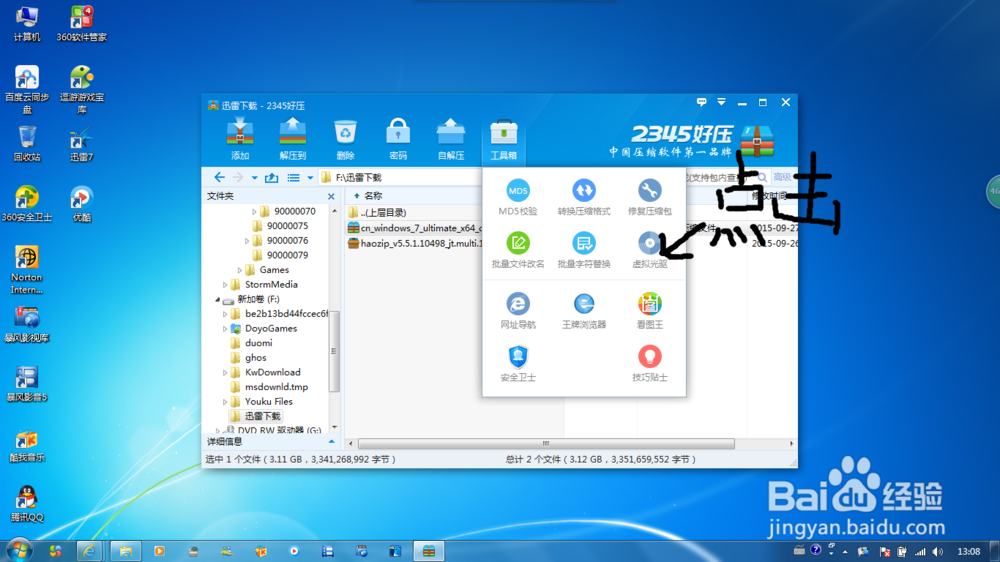
Task: Open the title bar menu dropdown icon
Action: tap(721, 102)
